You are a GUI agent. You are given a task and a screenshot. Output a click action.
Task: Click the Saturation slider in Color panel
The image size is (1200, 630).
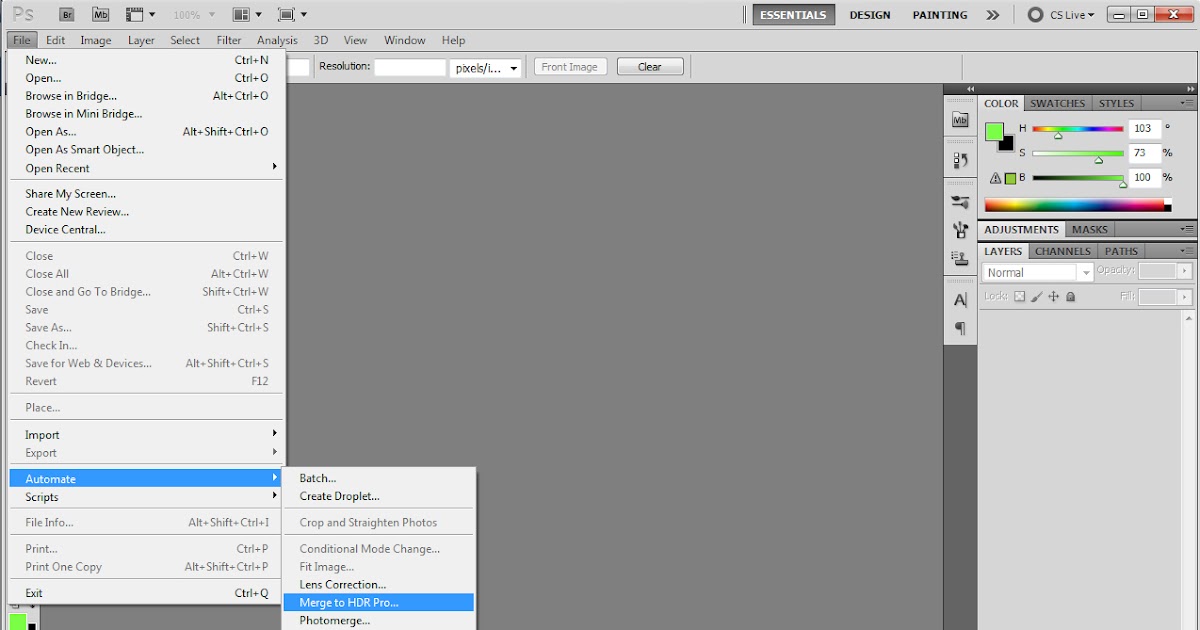pyautogui.click(x=1078, y=154)
